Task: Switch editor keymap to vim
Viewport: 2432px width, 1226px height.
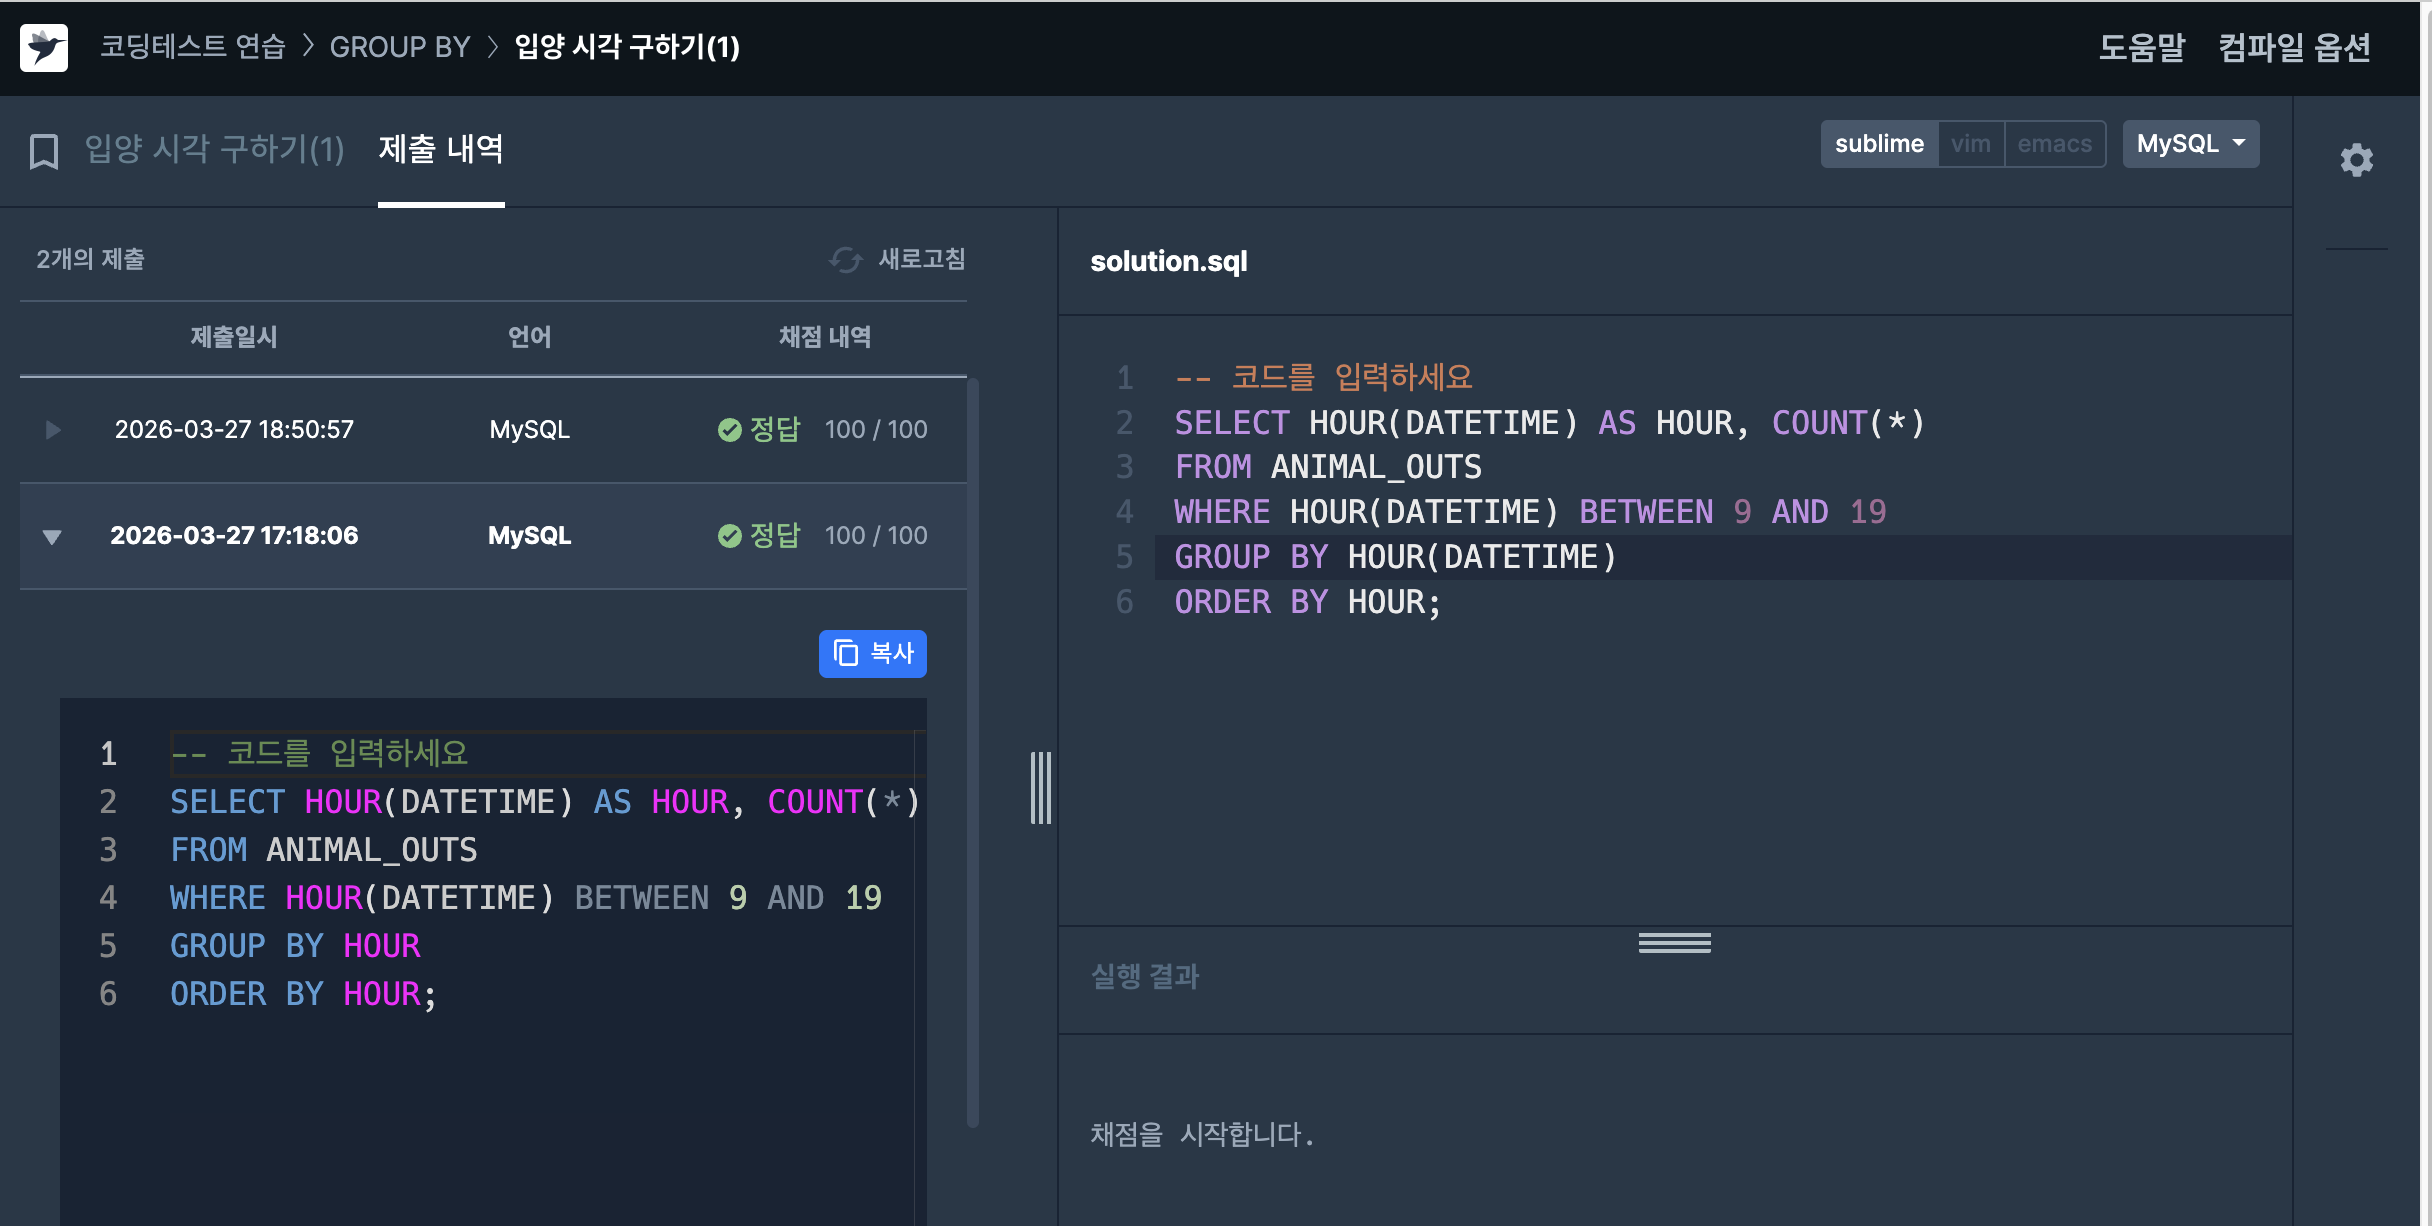Action: [x=1970, y=144]
